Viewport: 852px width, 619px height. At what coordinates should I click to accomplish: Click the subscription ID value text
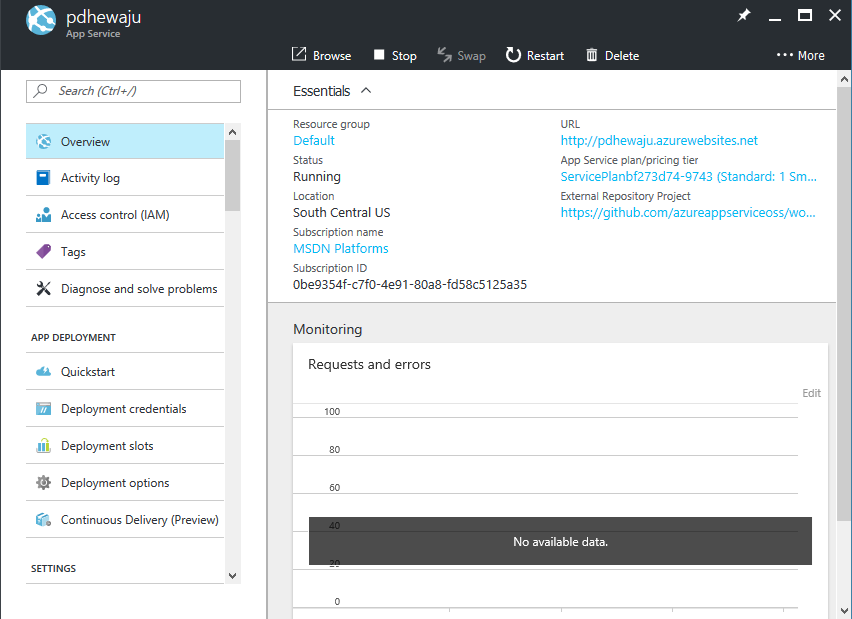tap(410, 284)
